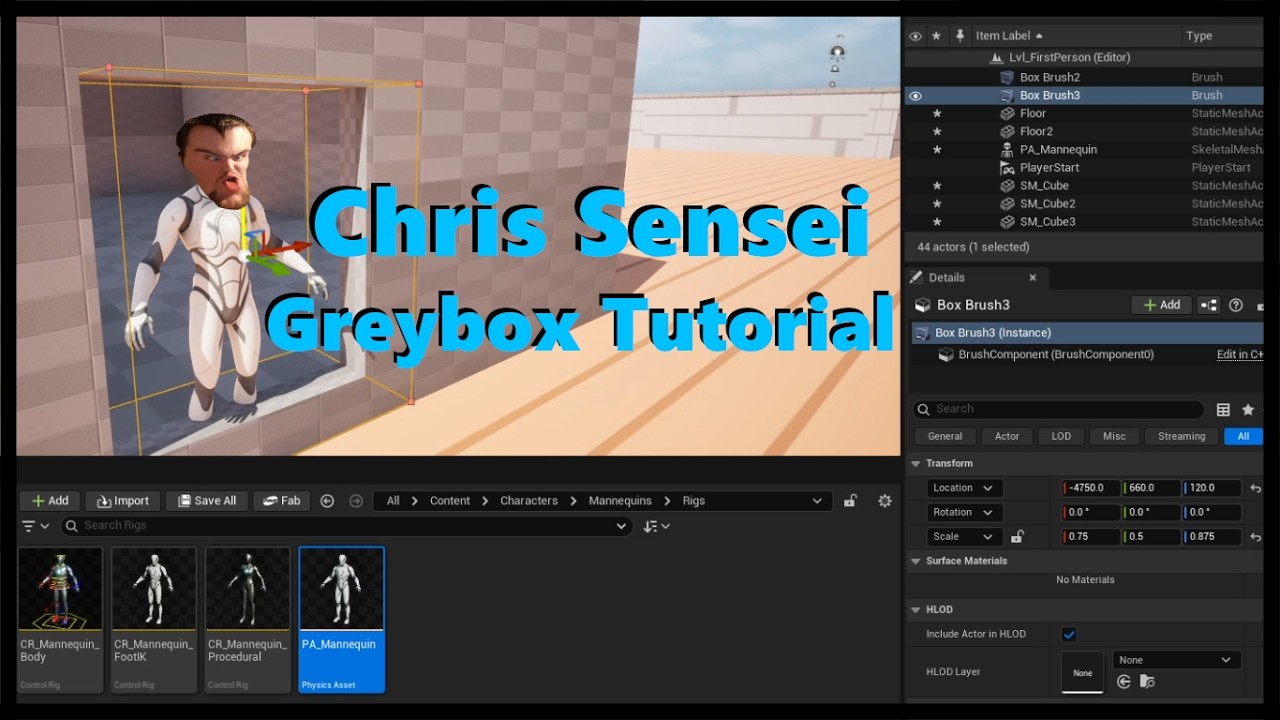Image resolution: width=1280 pixels, height=720 pixels.
Task: Open the Location type dropdown
Action: (964, 488)
